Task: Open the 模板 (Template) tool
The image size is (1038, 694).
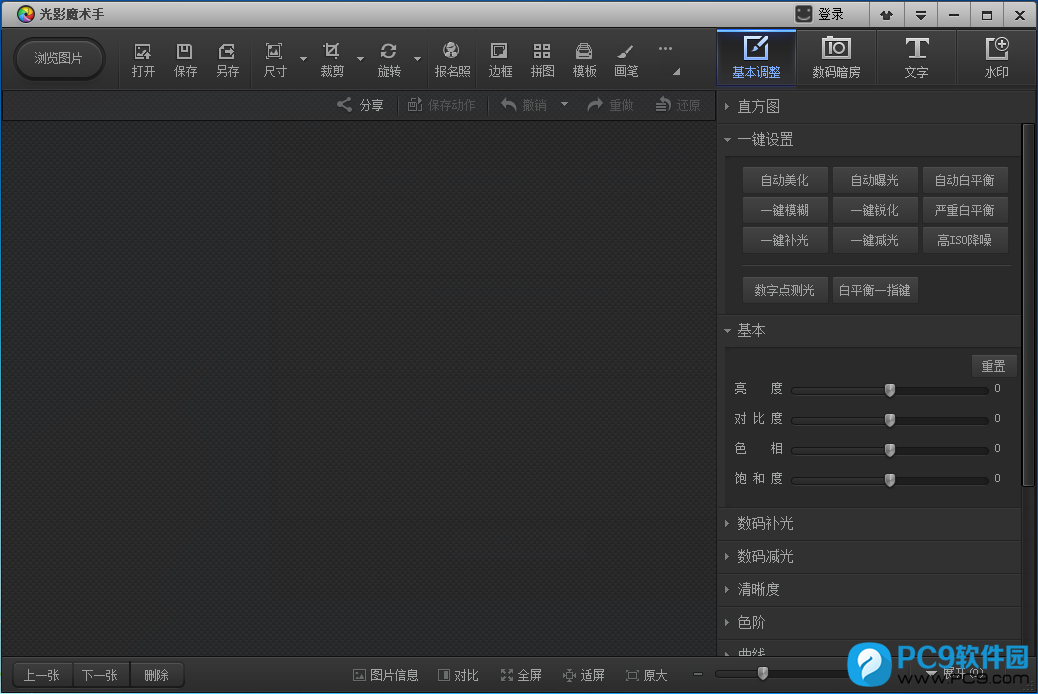Action: point(584,60)
